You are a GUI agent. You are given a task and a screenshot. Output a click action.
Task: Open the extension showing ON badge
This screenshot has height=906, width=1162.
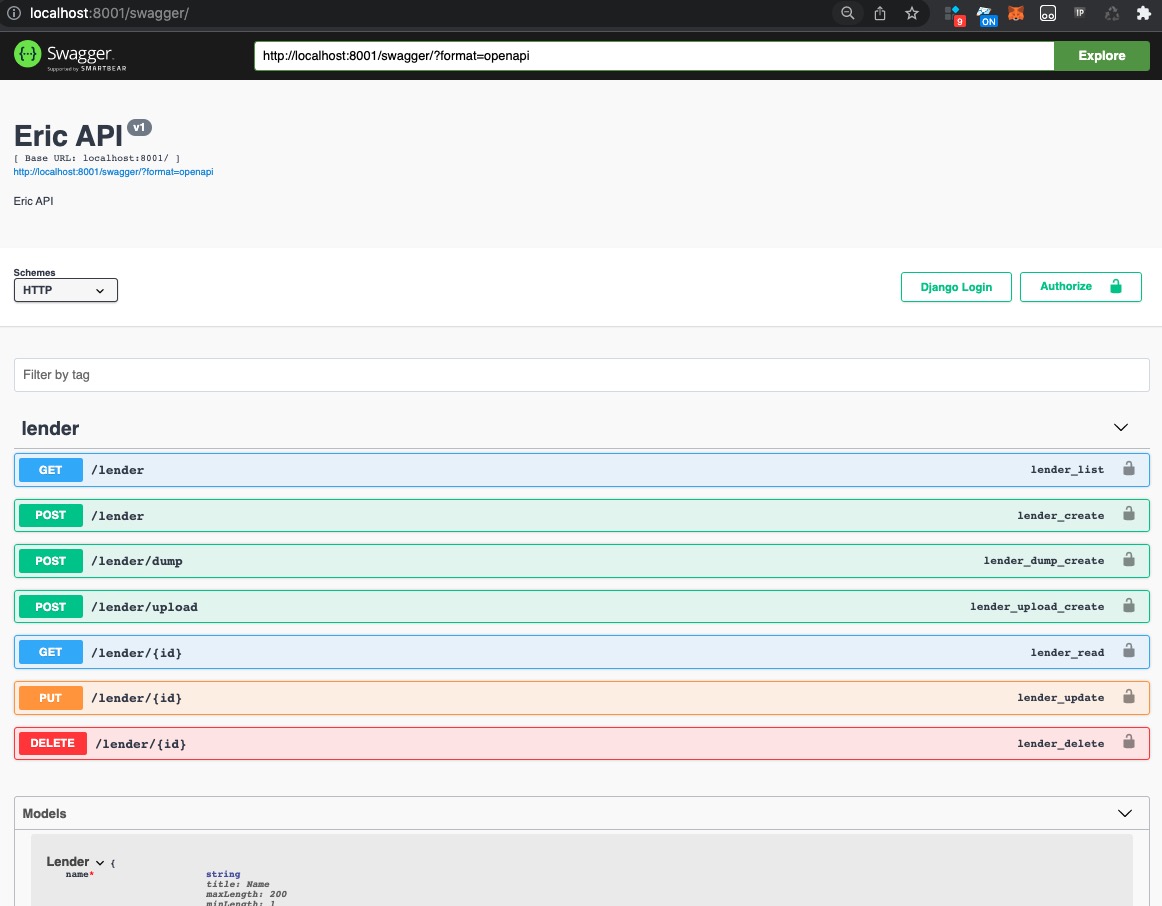(x=986, y=15)
